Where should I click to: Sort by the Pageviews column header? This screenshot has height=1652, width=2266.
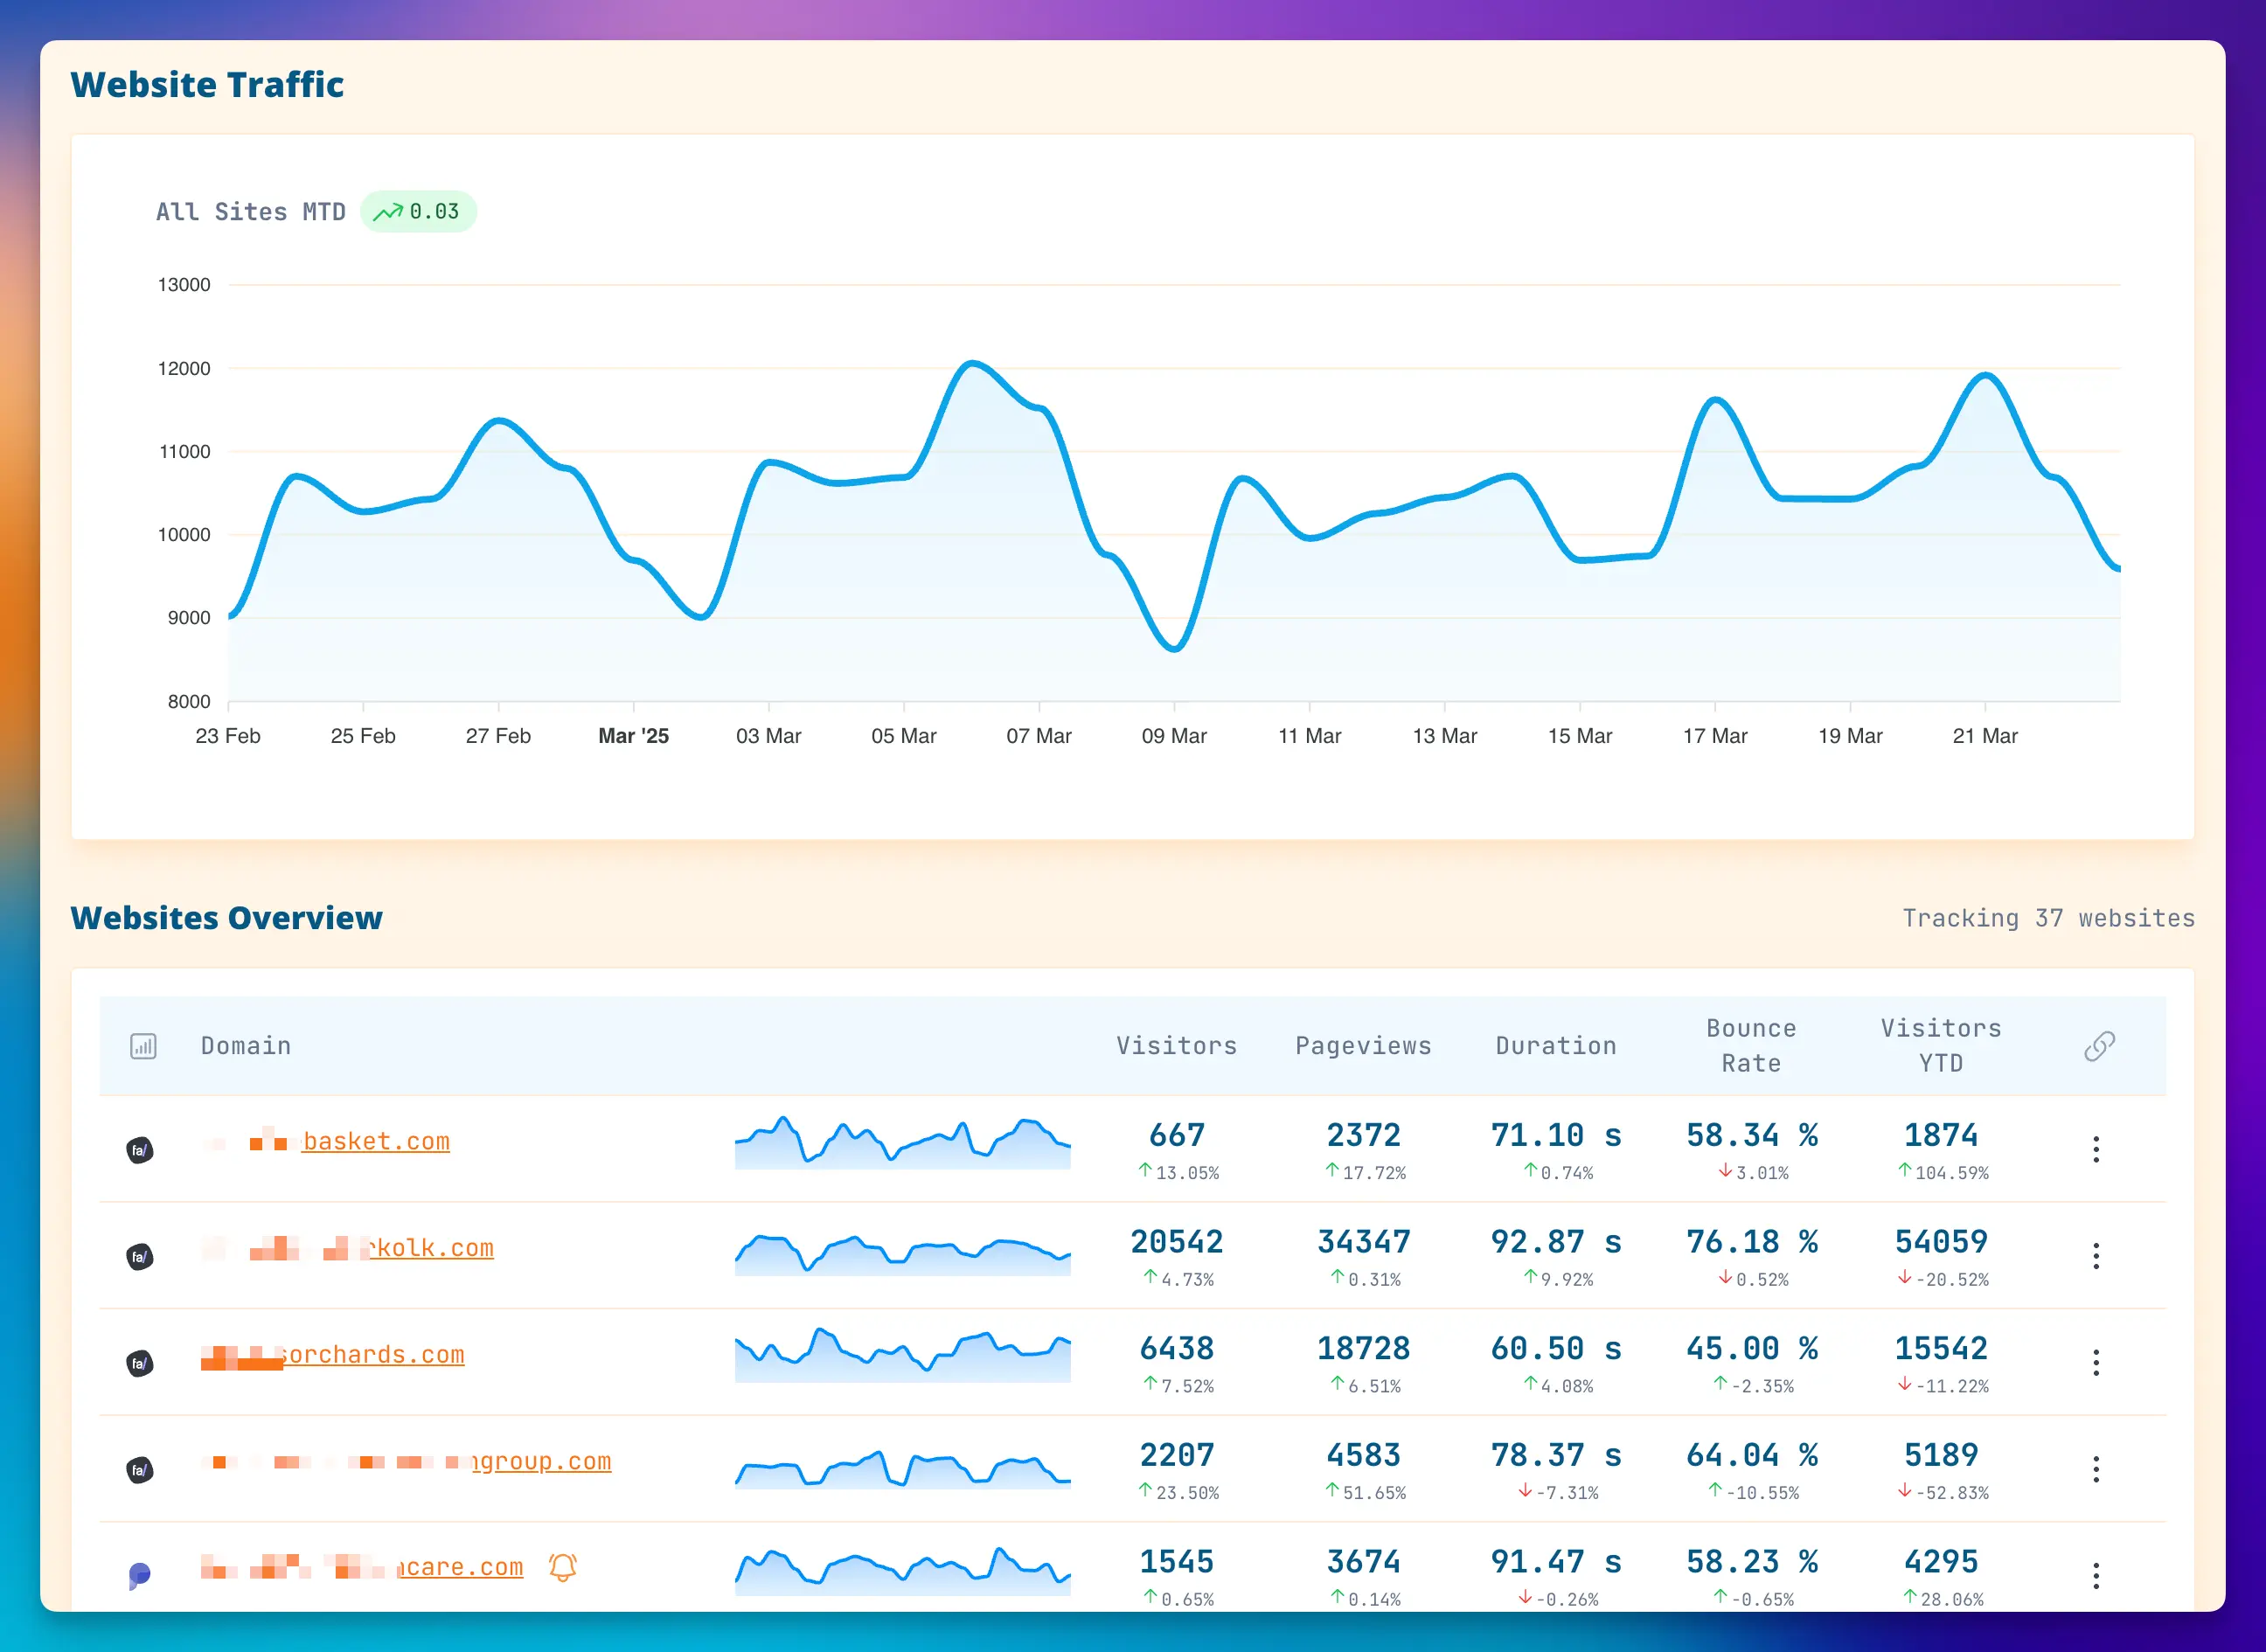(x=1364, y=1046)
